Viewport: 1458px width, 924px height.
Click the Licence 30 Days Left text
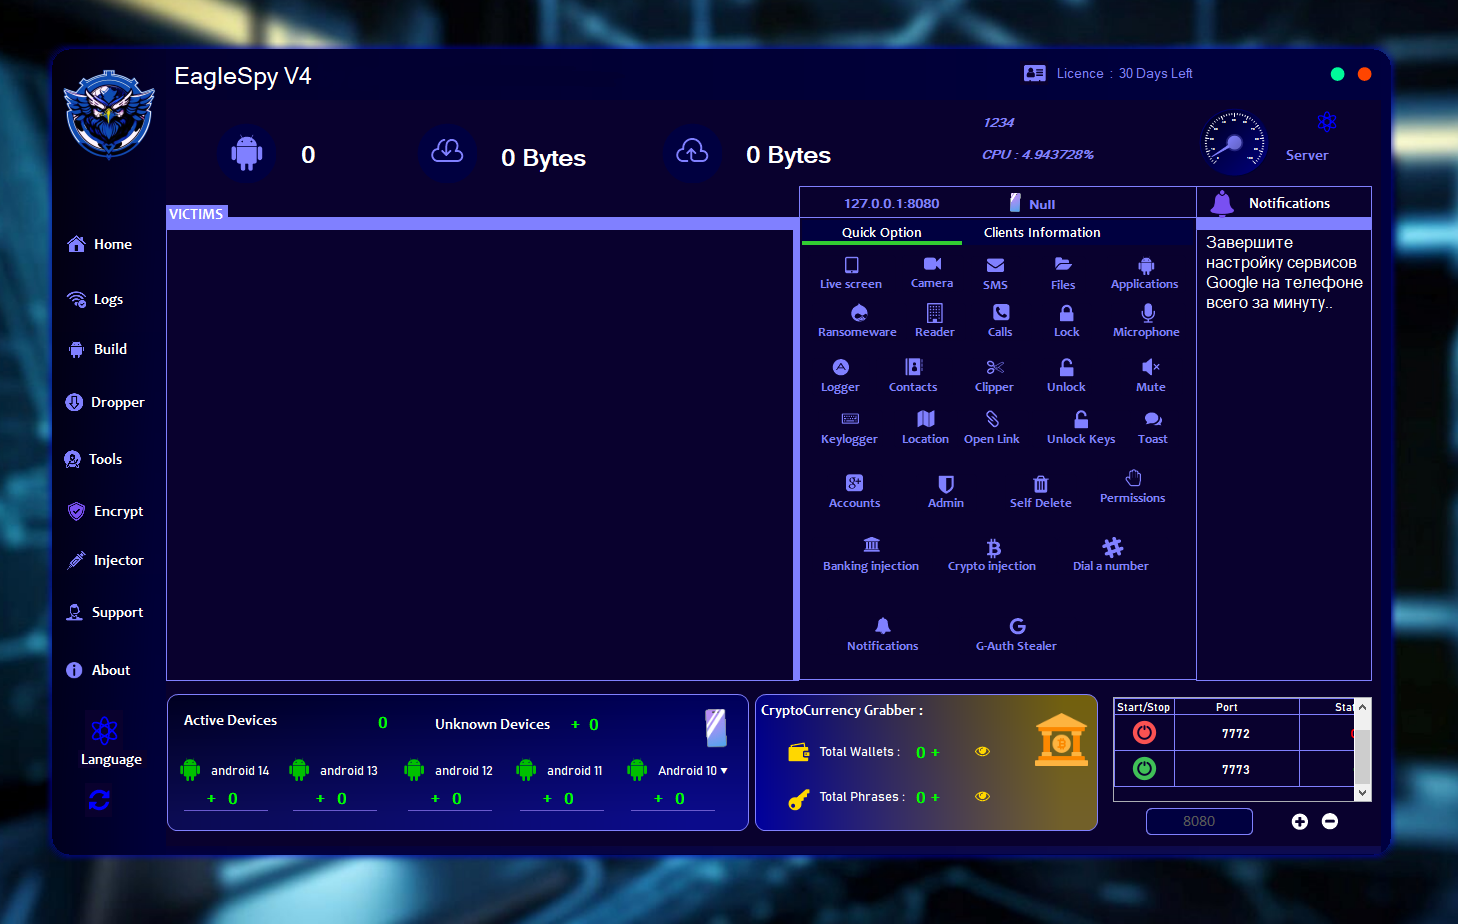point(1124,73)
